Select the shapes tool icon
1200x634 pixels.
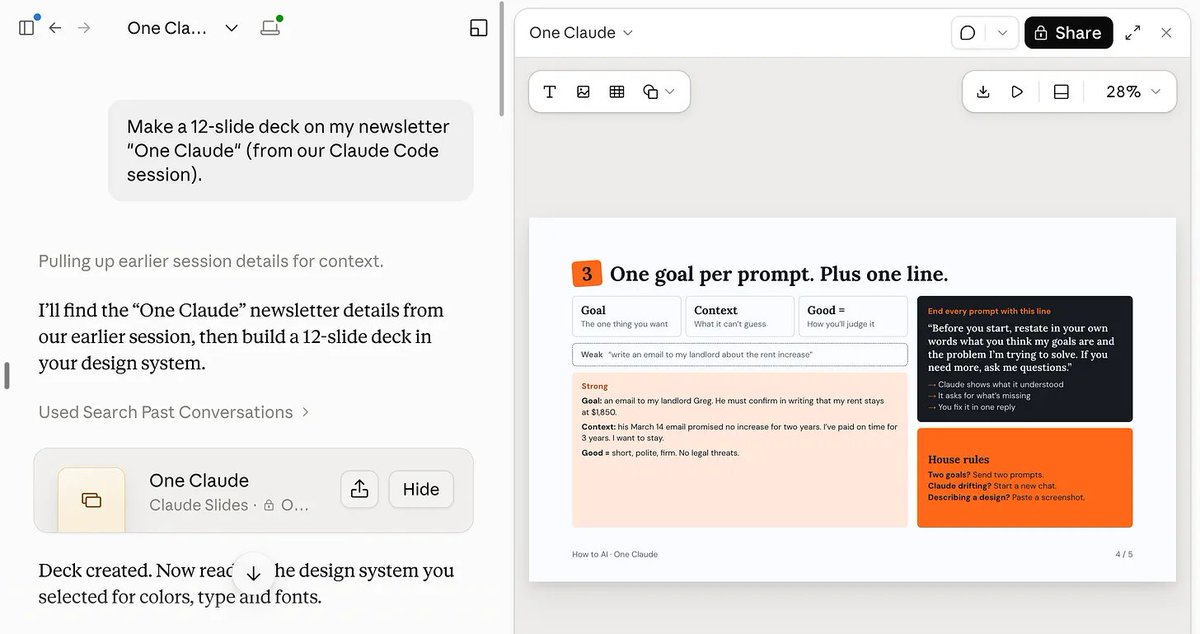point(650,92)
